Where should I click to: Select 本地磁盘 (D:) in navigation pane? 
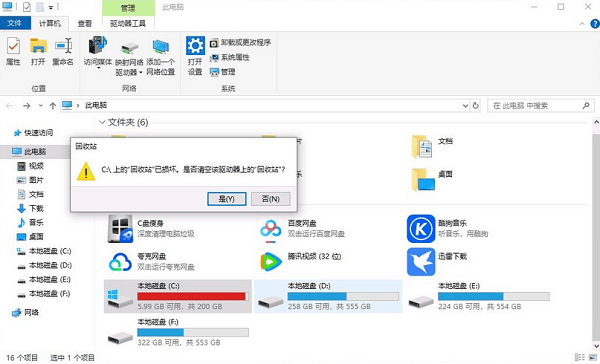pyautogui.click(x=50, y=265)
